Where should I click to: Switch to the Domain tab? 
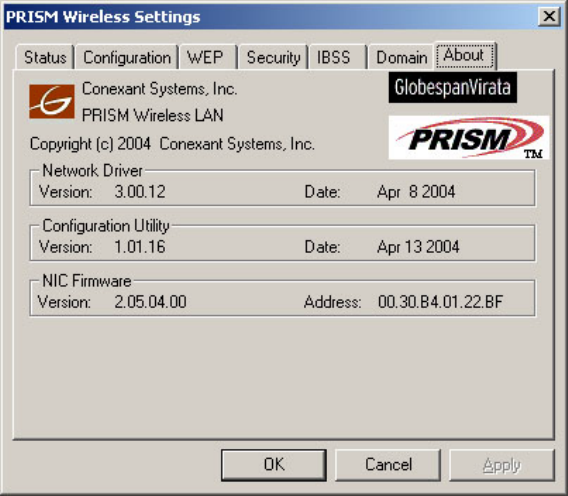point(401,57)
